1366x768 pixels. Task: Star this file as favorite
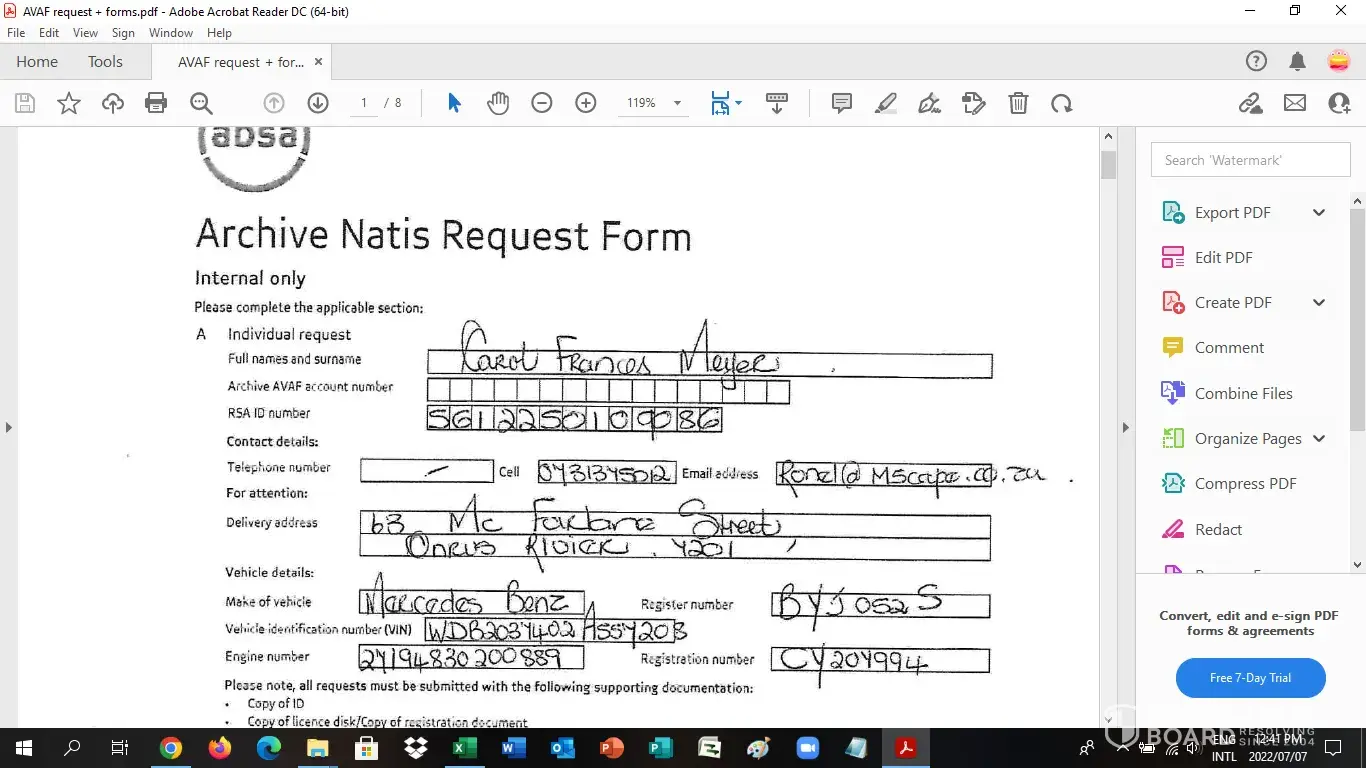(69, 103)
